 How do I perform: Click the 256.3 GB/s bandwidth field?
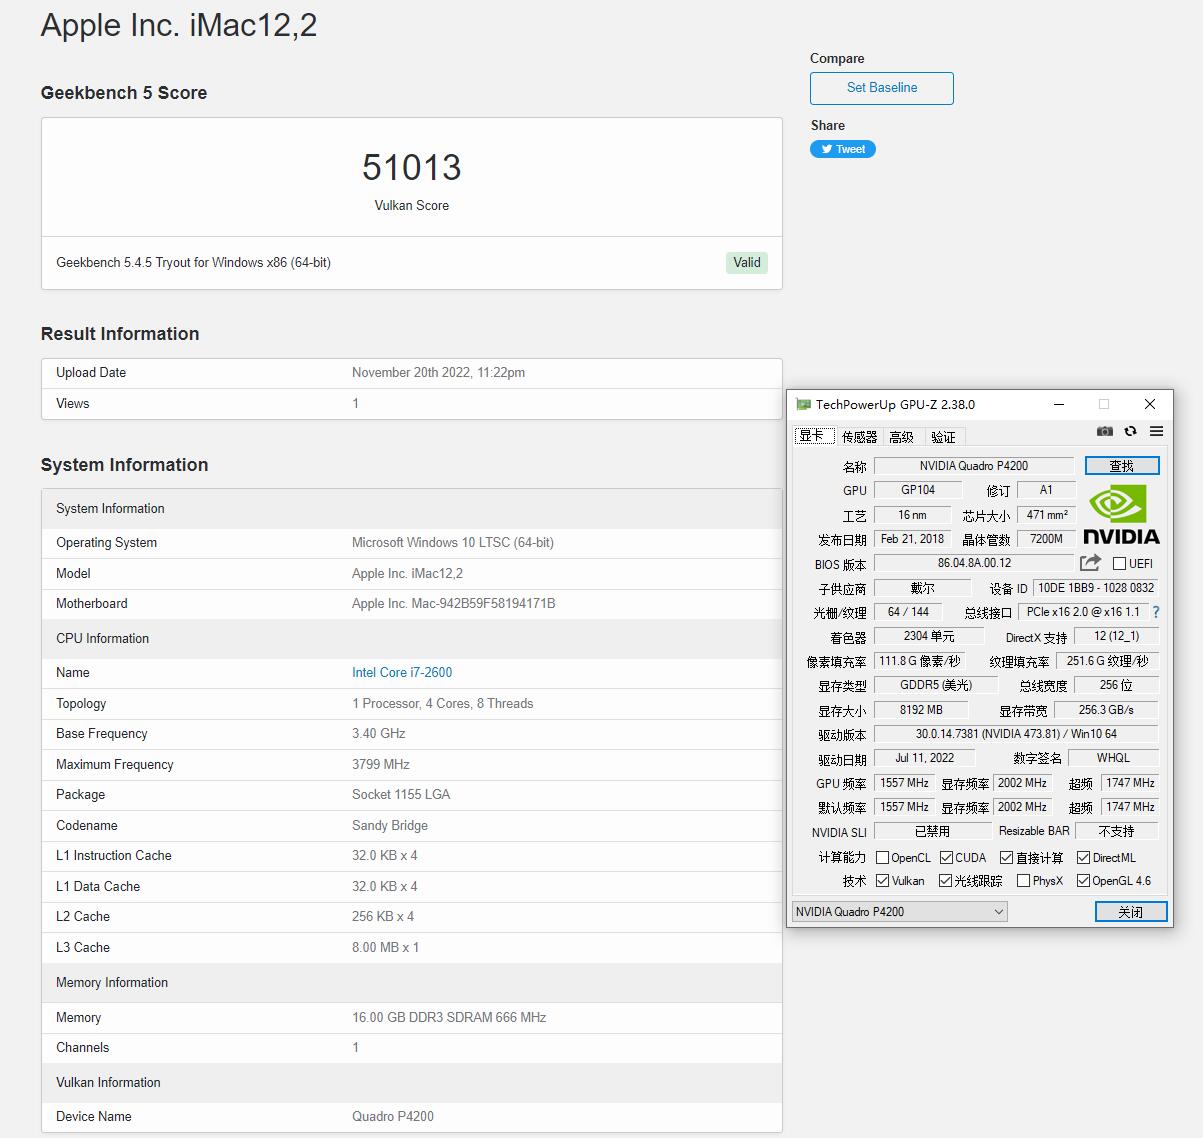[x=1107, y=710]
